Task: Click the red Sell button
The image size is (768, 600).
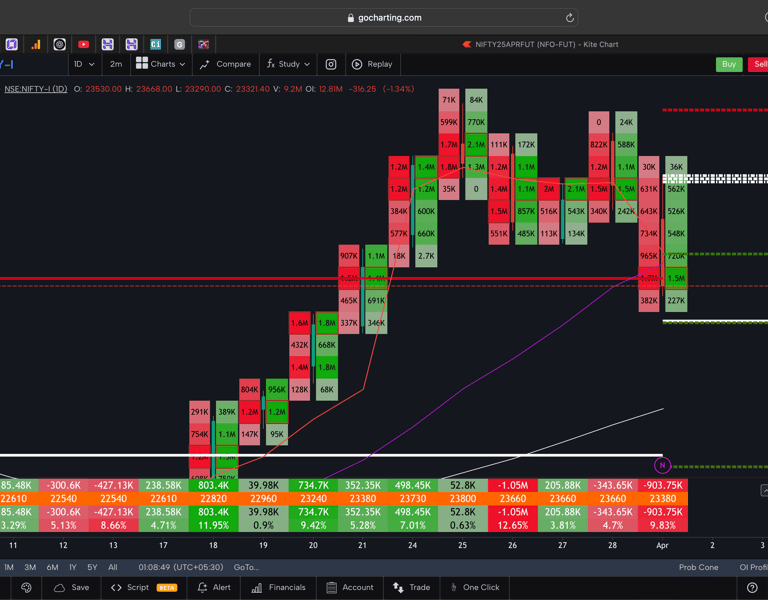Action: (759, 64)
